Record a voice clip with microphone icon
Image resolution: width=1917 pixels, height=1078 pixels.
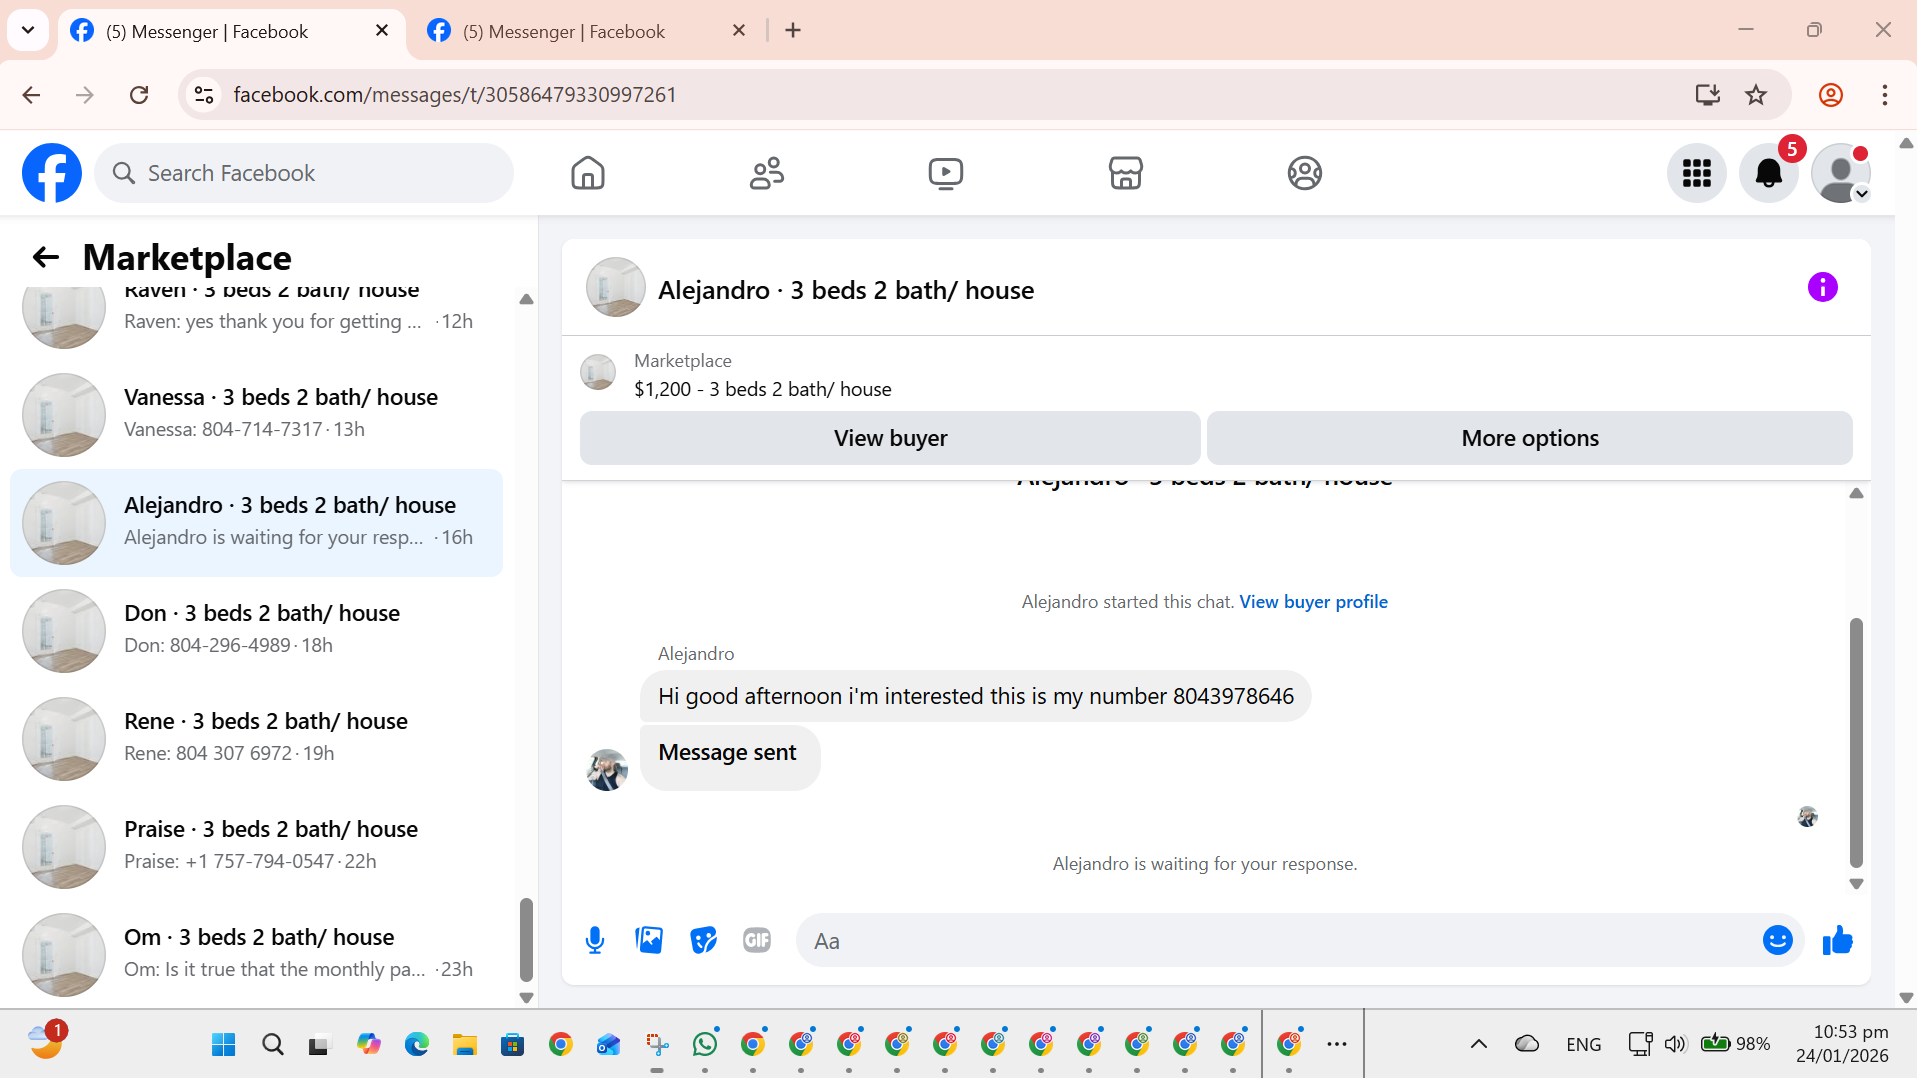point(595,940)
